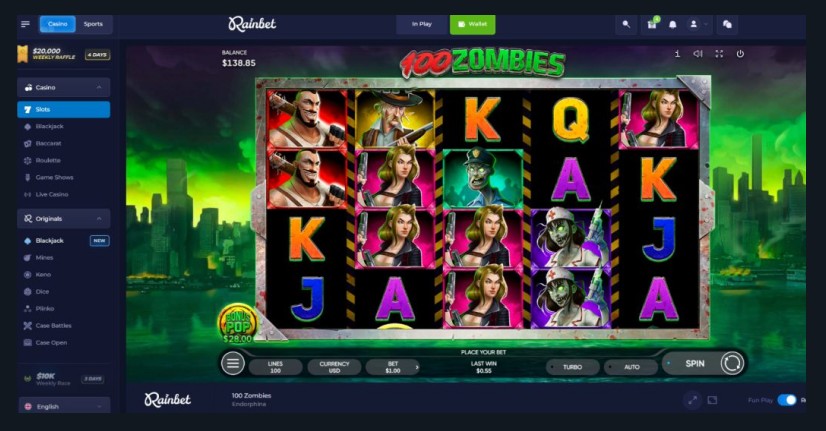Screen dimensions: 826x431
Task: Collapse the Casino sidebar section
Action: (x=99, y=87)
